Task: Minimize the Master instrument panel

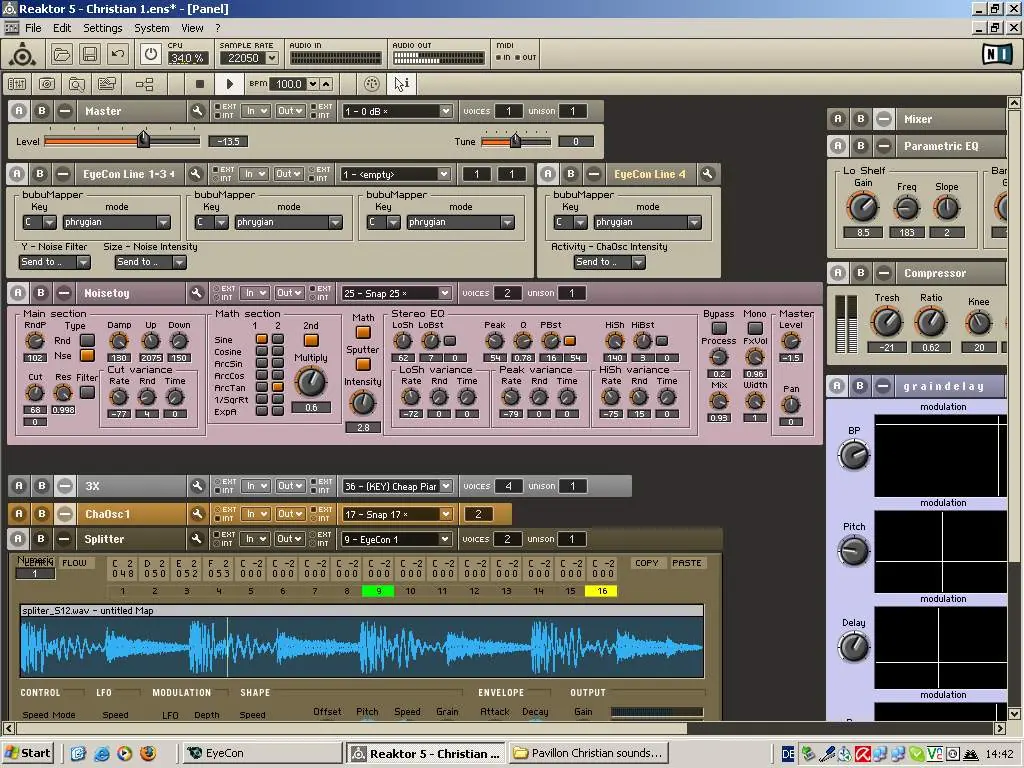Action: [65, 111]
